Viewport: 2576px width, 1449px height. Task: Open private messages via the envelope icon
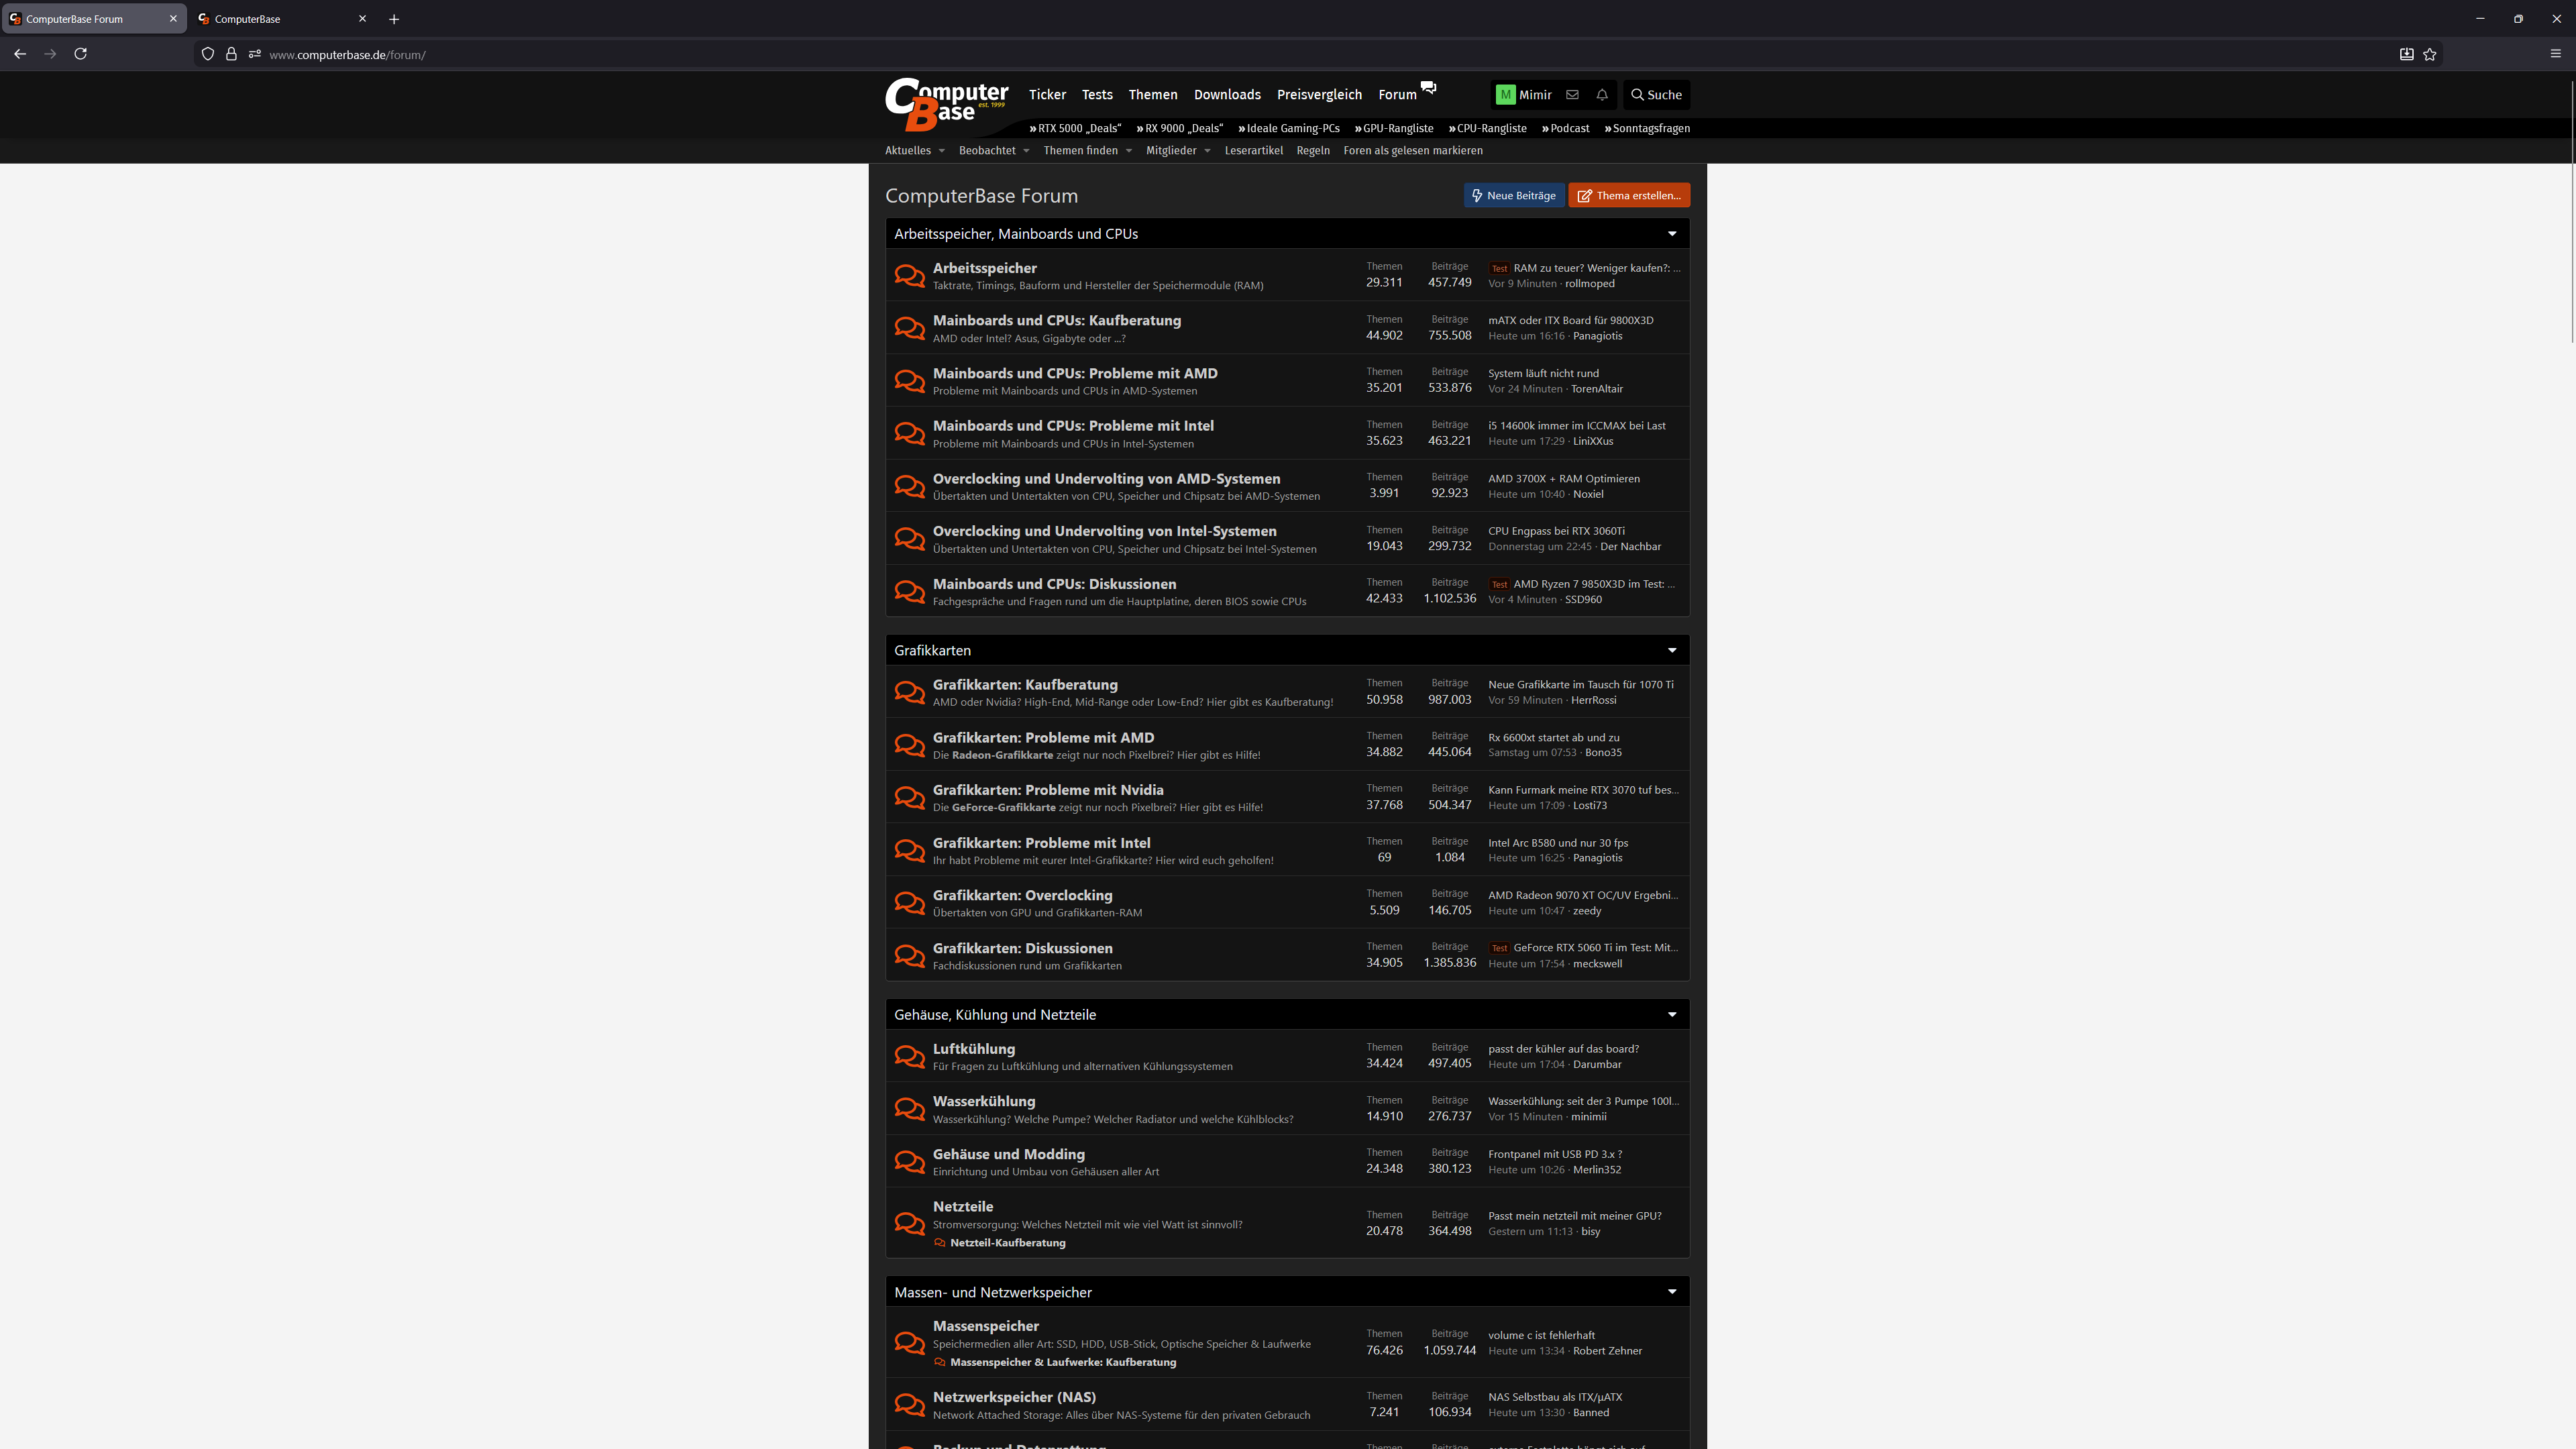[x=1572, y=94]
